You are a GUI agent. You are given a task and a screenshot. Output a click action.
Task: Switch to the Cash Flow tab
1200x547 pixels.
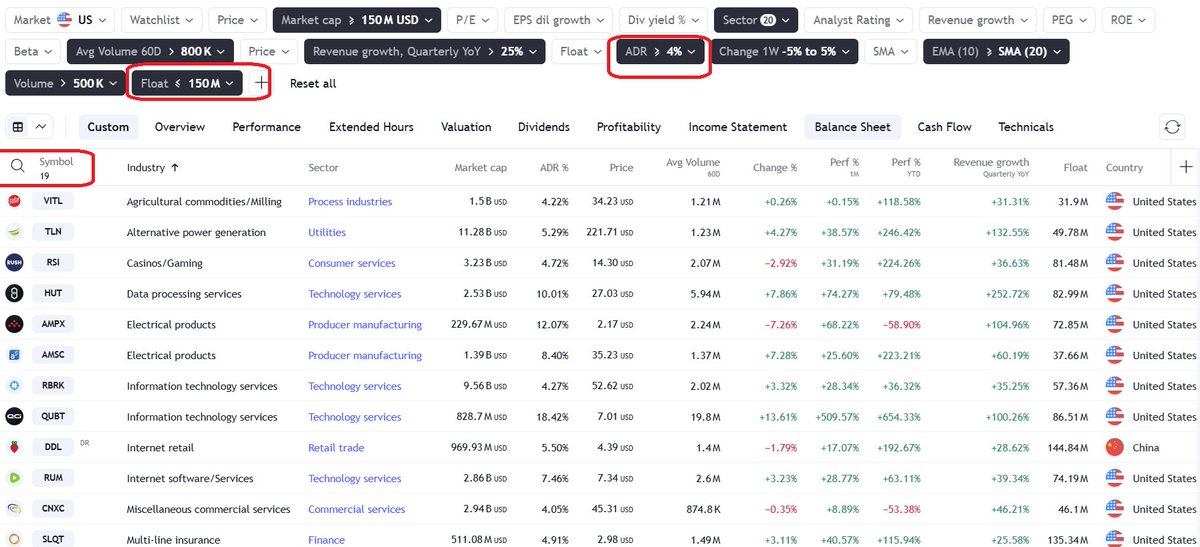(x=944, y=127)
